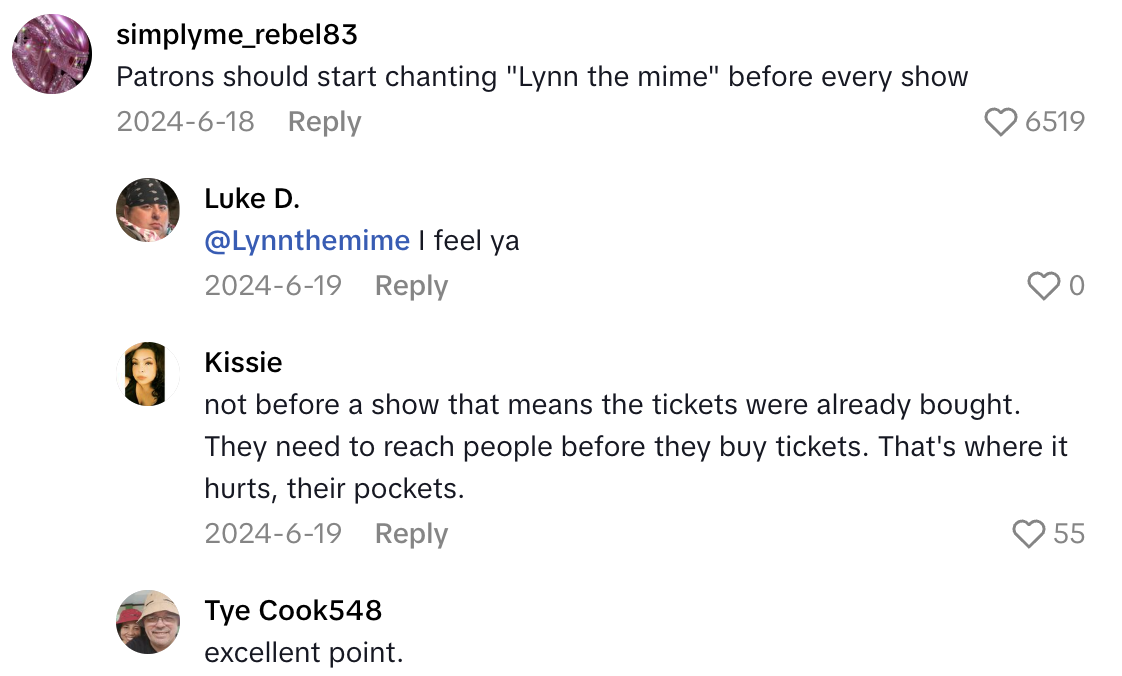Like simplyme_rebel83's comment with the heart

[x=1000, y=122]
